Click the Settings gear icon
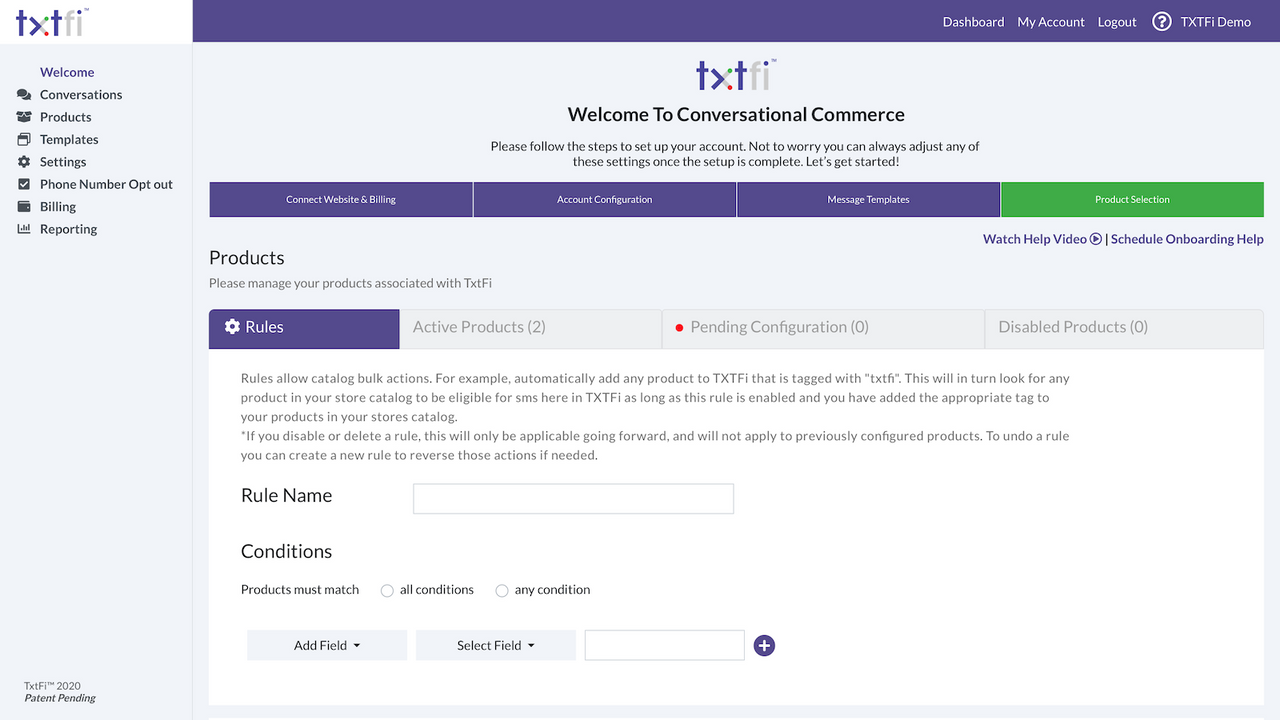The image size is (1280, 720). (x=22, y=161)
